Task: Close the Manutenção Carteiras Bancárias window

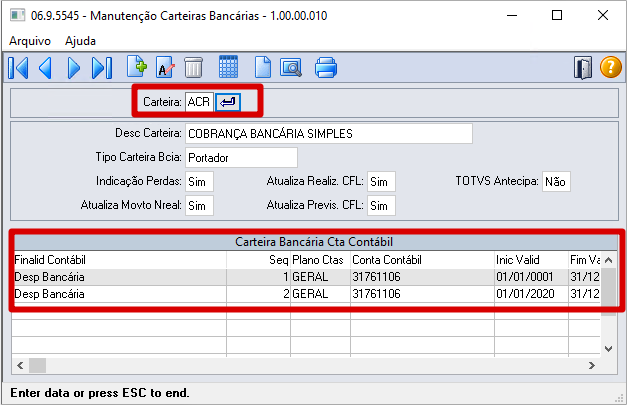Action: tap(603, 16)
